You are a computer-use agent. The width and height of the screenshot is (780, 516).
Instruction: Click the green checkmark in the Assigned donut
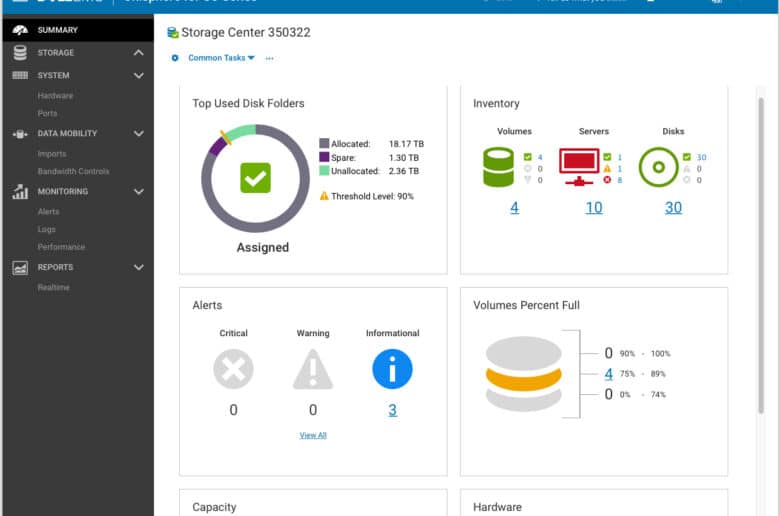tap(255, 178)
